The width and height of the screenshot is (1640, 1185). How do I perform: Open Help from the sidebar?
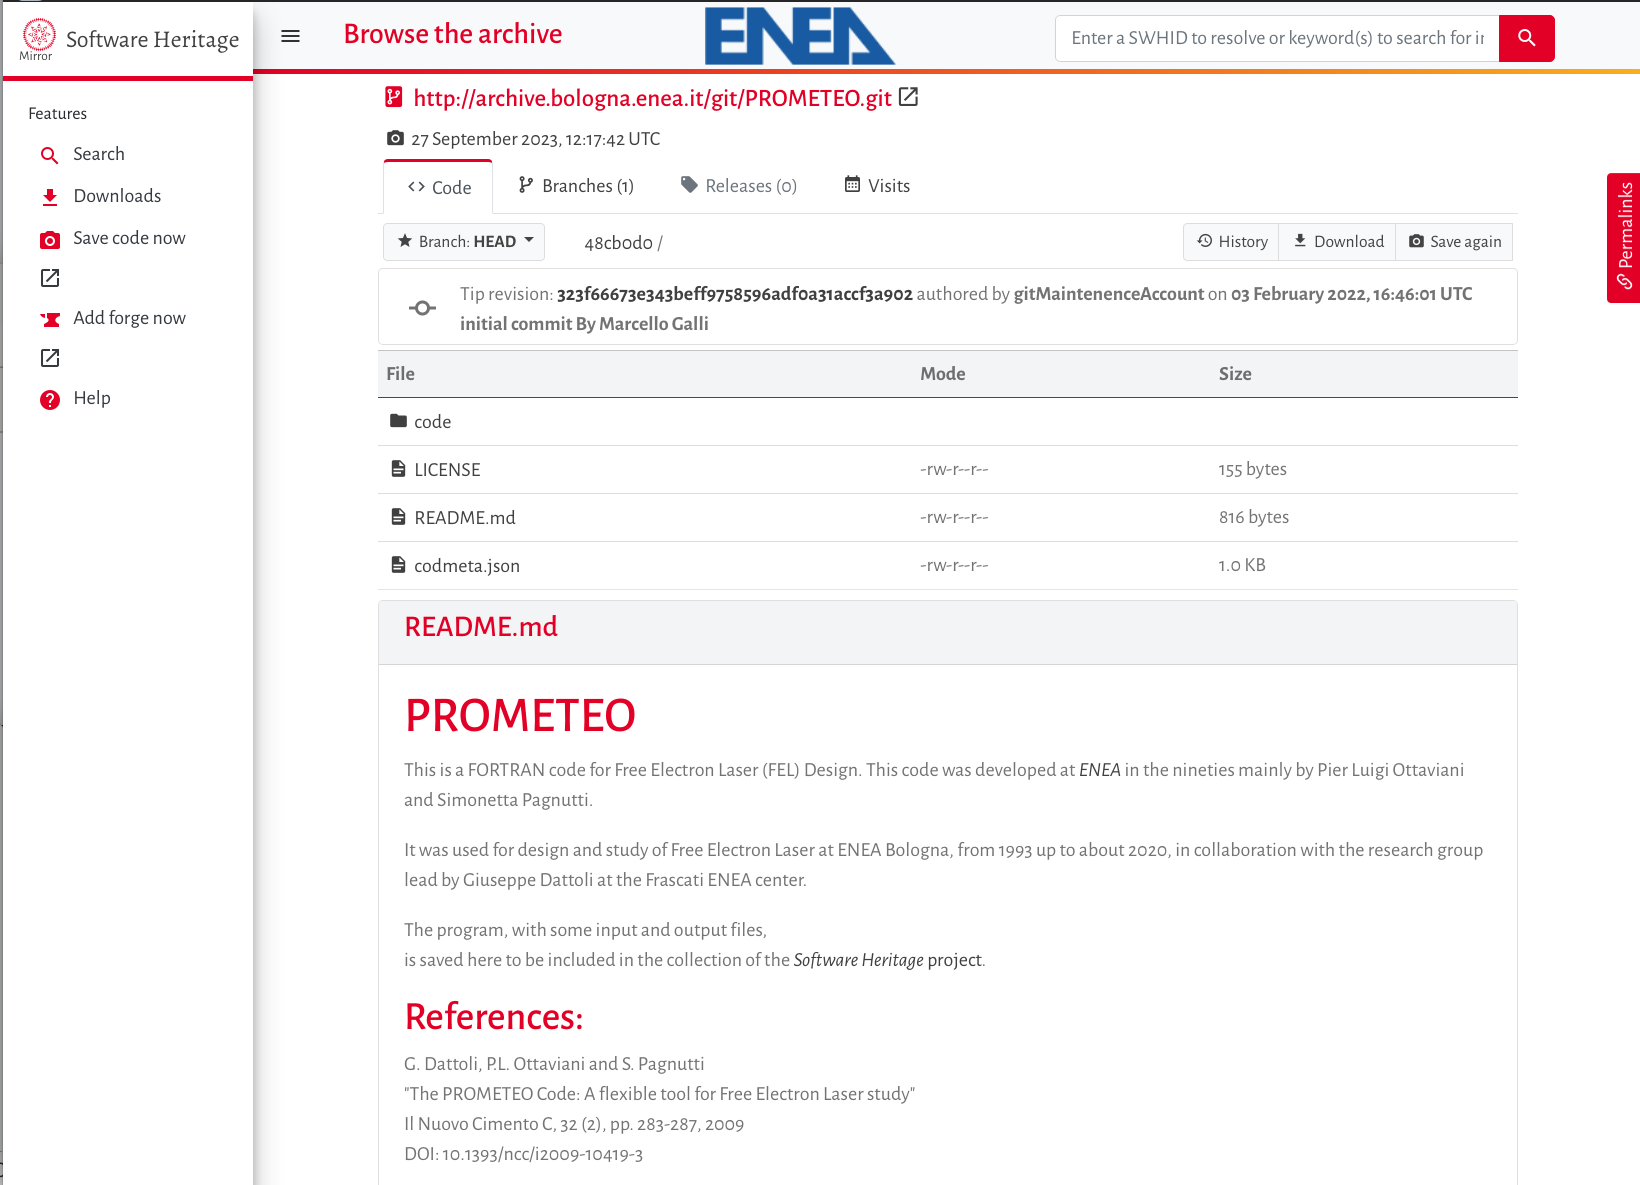tap(91, 398)
